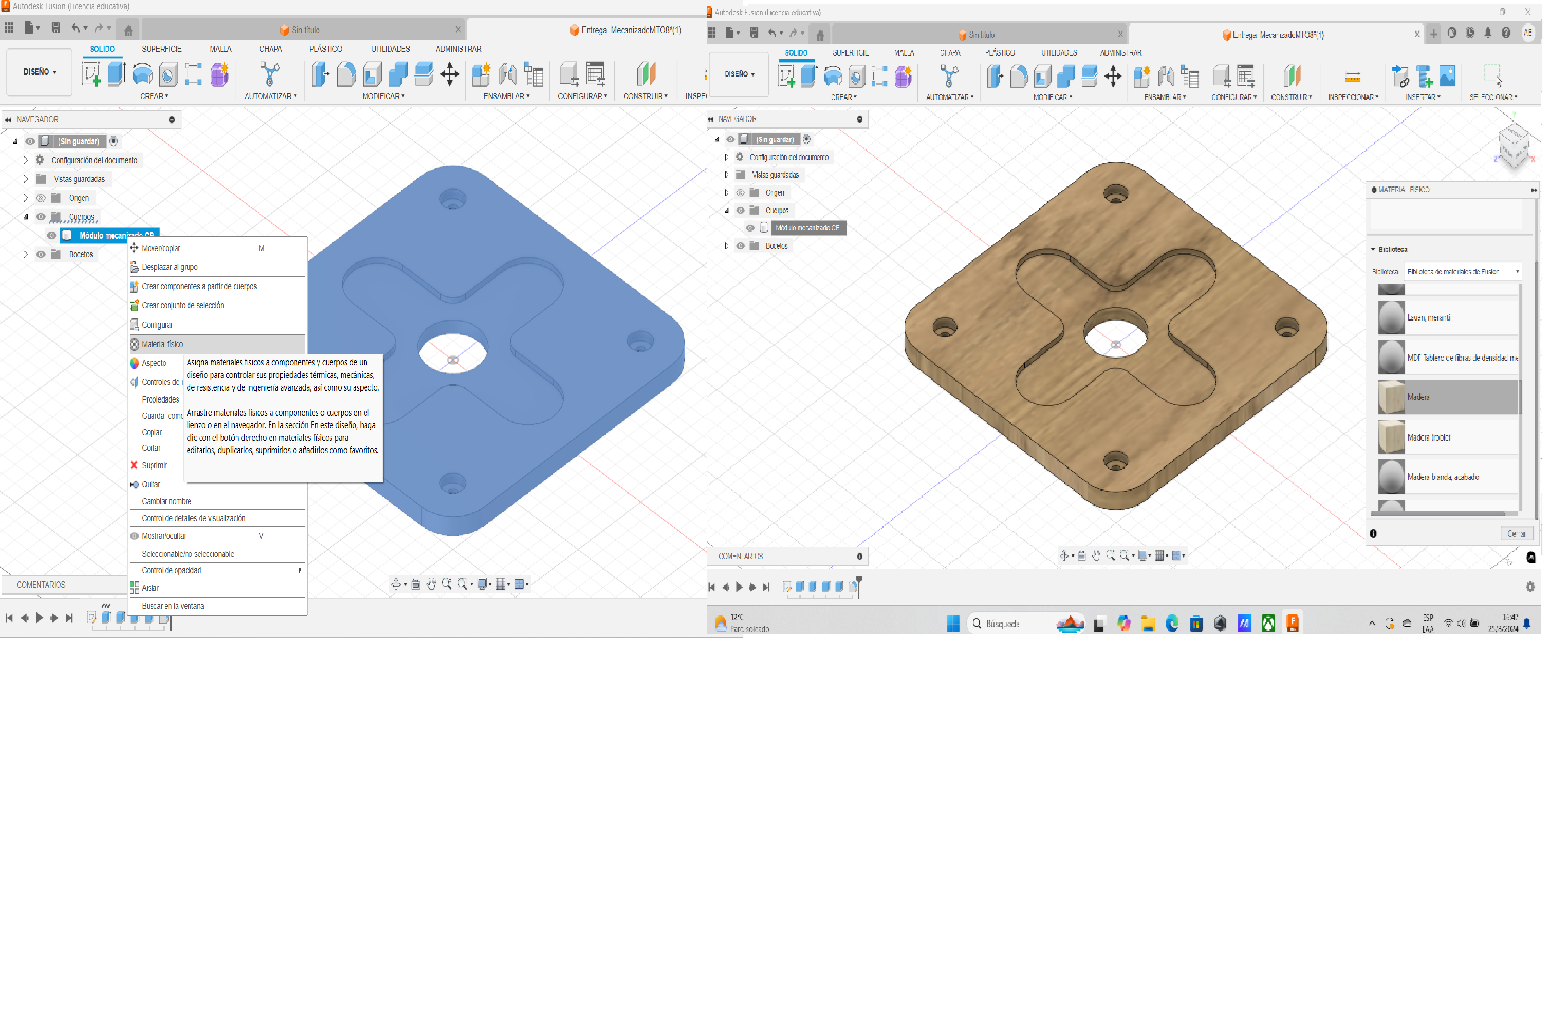
Task: Toggle visibility eye of Bocetos, left window
Action: point(41,254)
